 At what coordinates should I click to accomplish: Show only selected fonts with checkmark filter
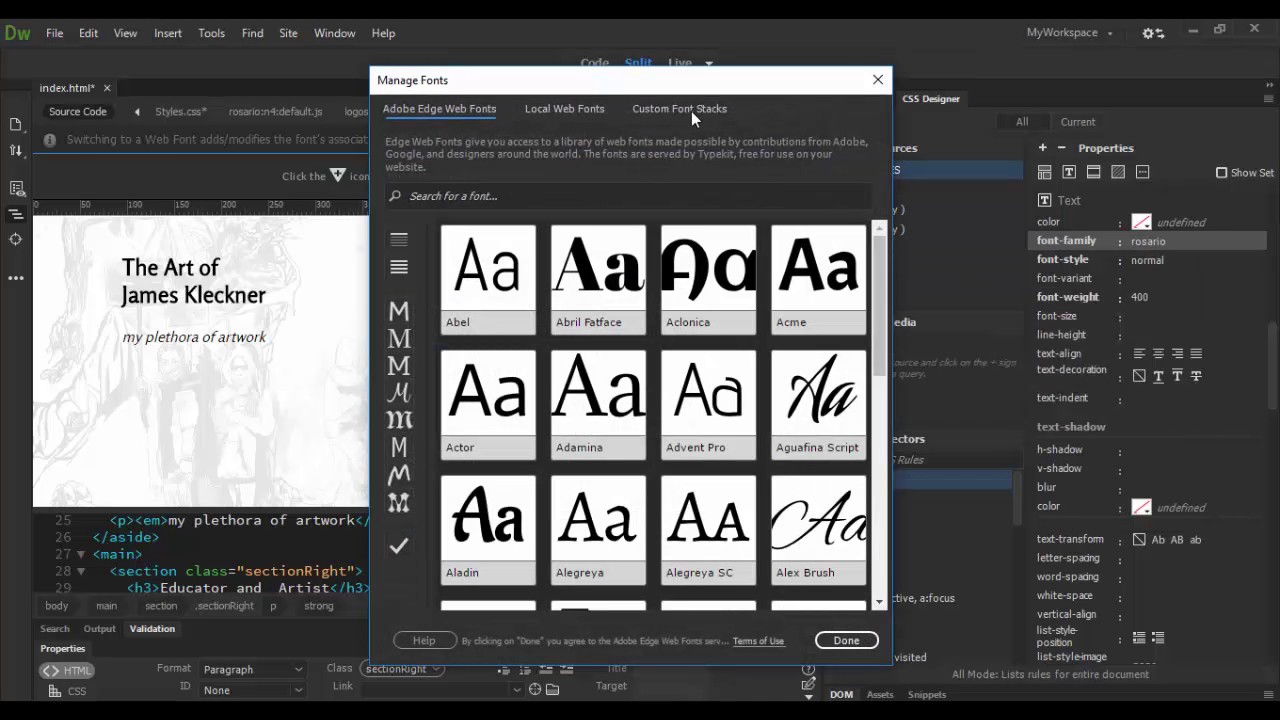(399, 545)
